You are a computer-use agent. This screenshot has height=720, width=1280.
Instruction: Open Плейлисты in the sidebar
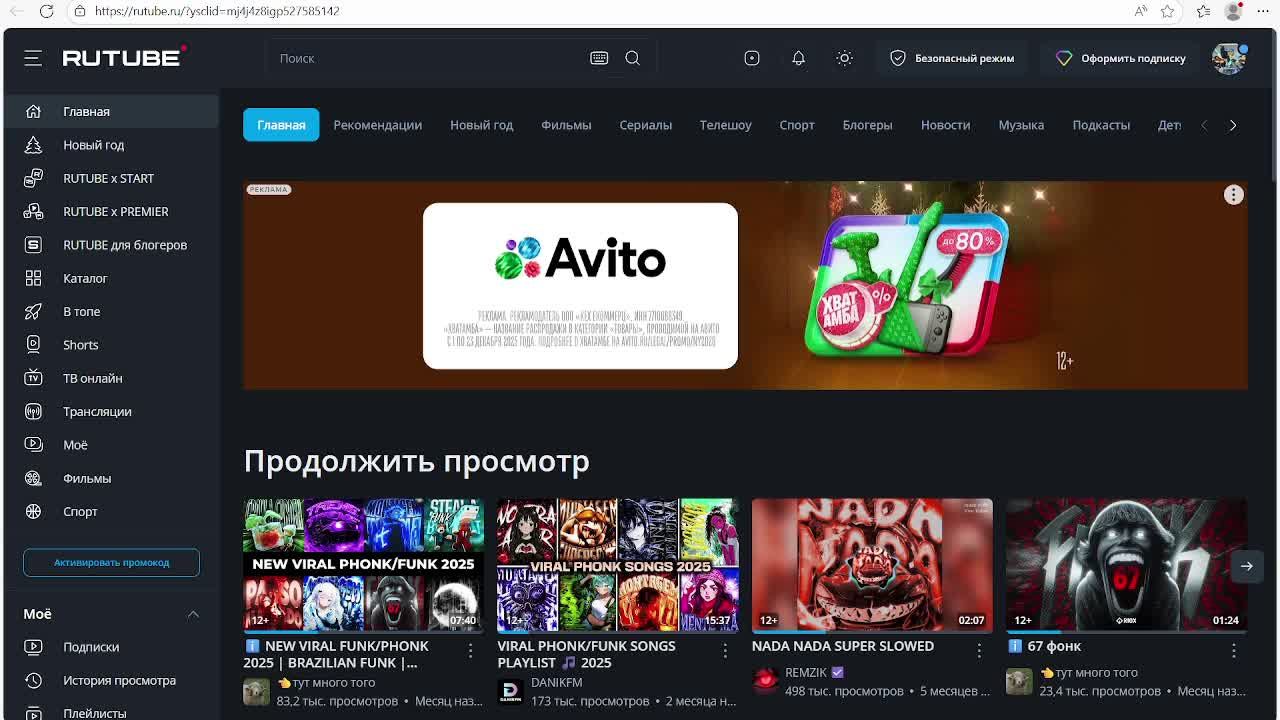pyautogui.click(x=110, y=712)
